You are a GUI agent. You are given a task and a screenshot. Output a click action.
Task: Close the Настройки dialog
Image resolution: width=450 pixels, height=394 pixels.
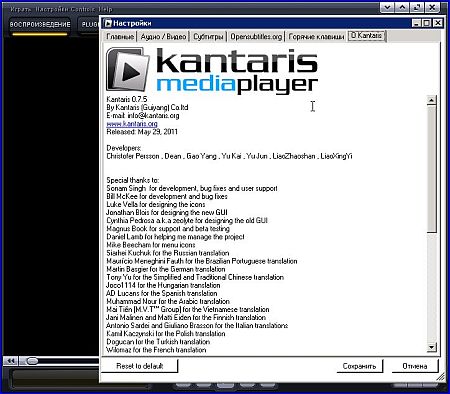(x=438, y=23)
